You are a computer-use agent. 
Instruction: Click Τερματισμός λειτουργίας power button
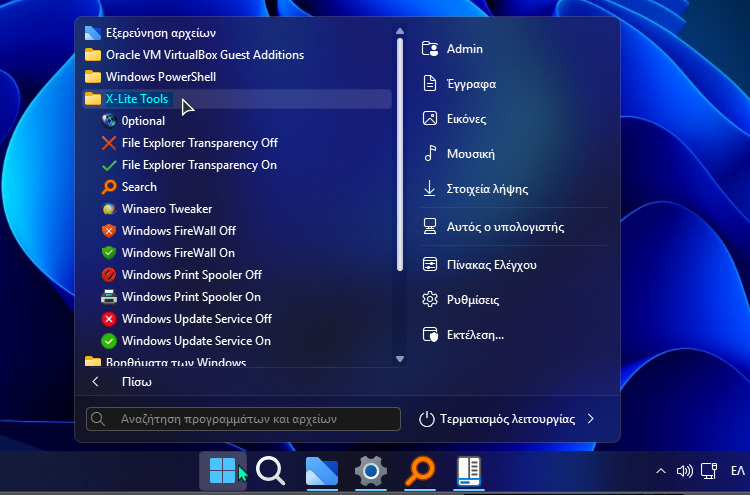(x=497, y=419)
